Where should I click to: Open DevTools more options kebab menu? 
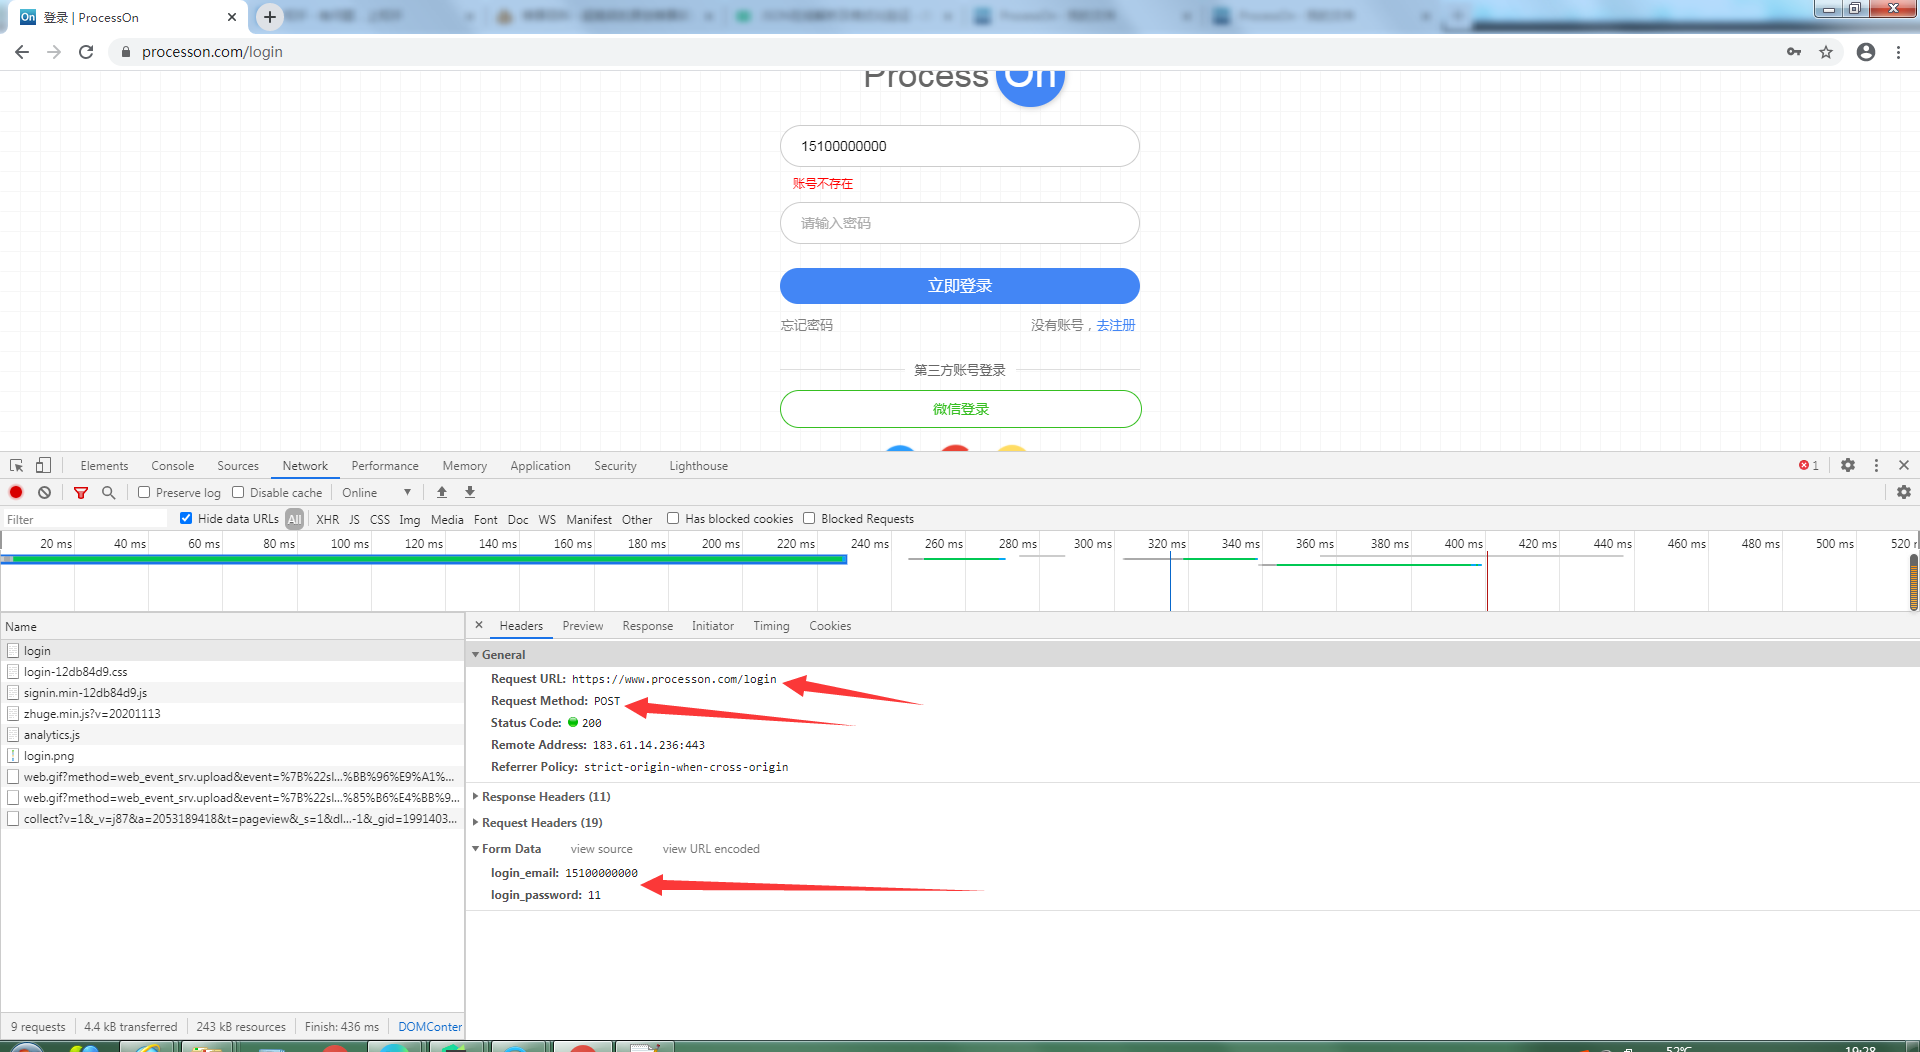tap(1876, 466)
